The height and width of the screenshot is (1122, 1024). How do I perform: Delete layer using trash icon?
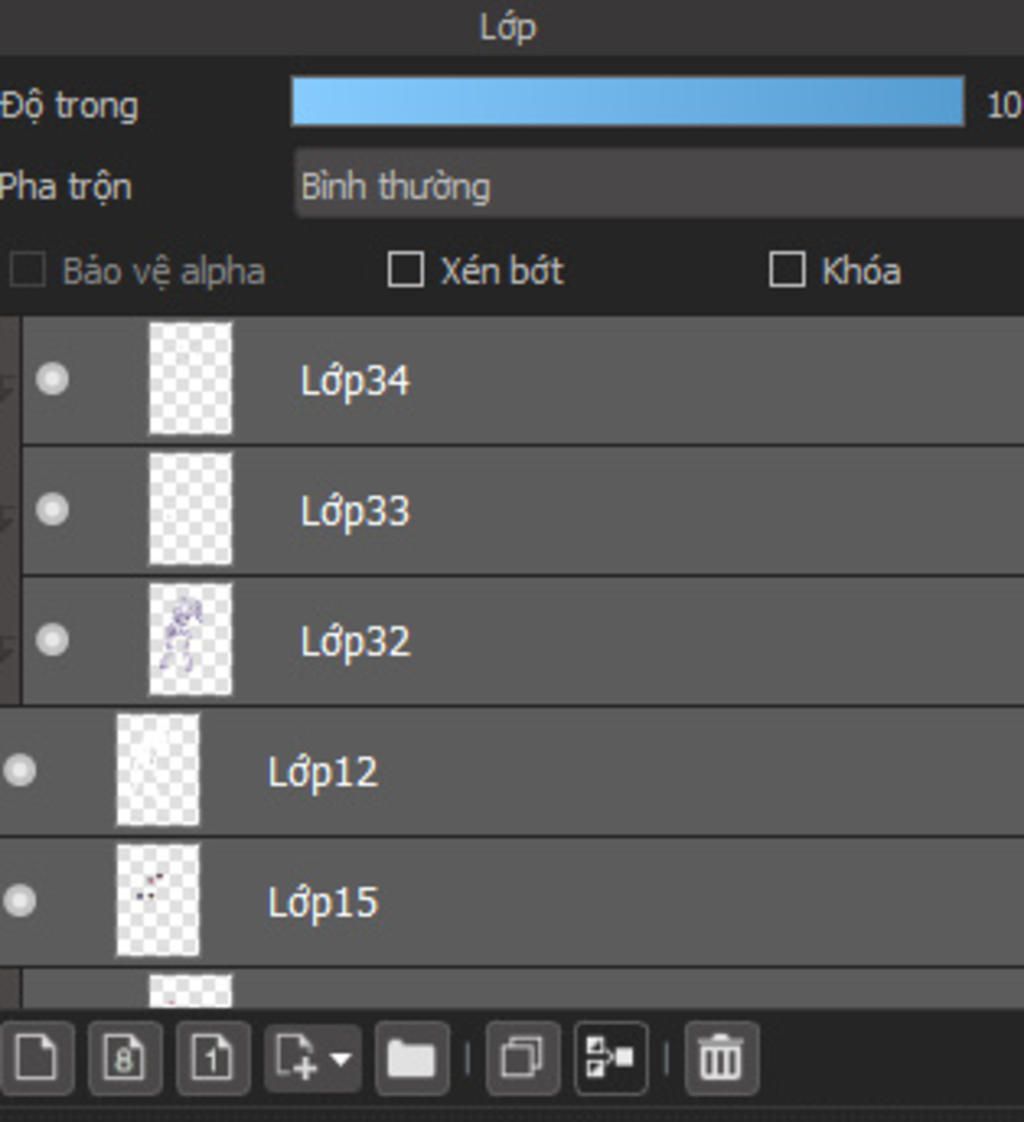[x=720, y=1057]
